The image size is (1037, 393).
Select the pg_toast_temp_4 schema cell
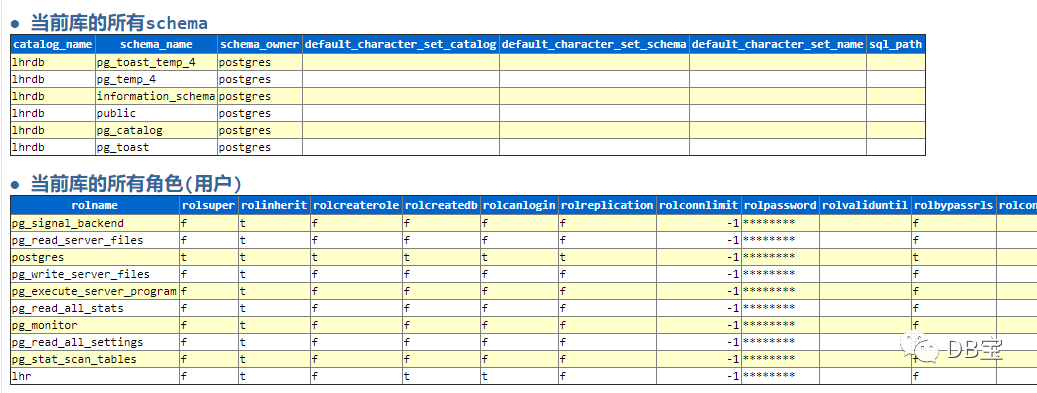point(157,62)
